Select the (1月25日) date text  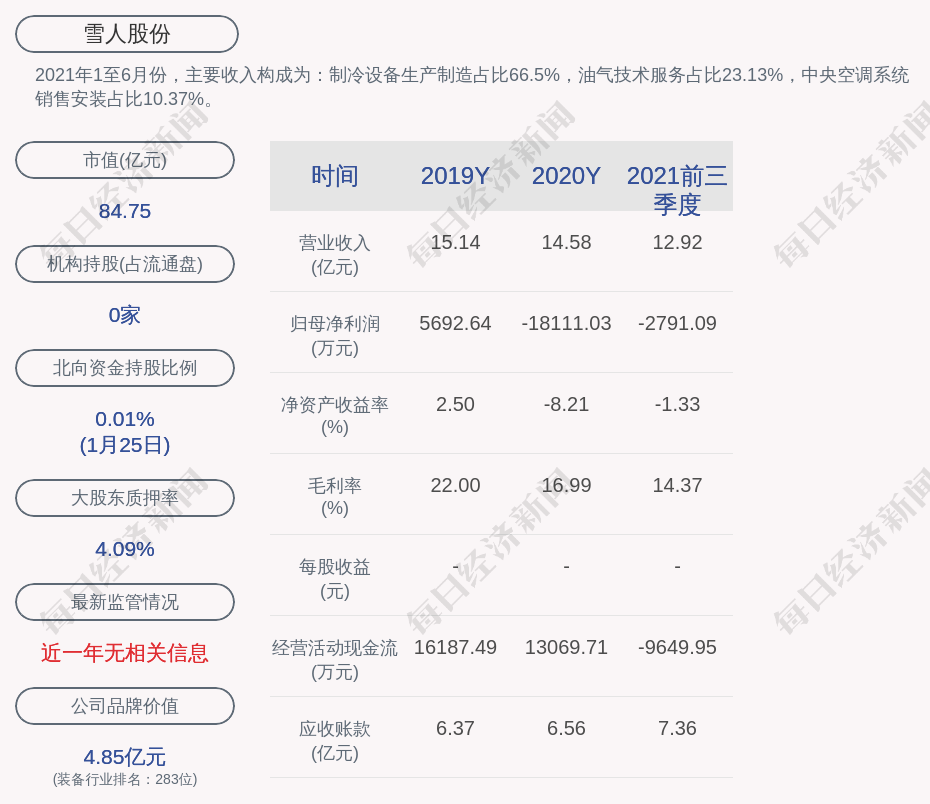coord(125,445)
